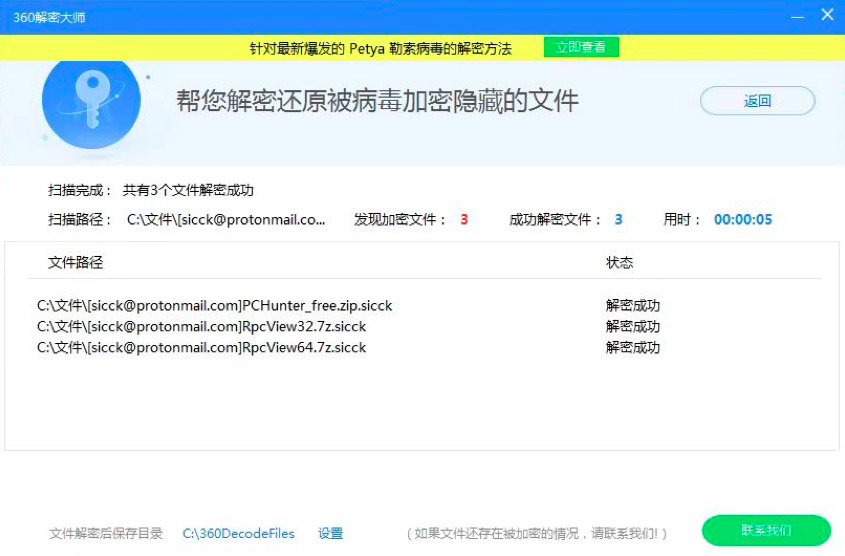
Task: Close the 360解密大师 window
Action: pyautogui.click(x=827, y=15)
